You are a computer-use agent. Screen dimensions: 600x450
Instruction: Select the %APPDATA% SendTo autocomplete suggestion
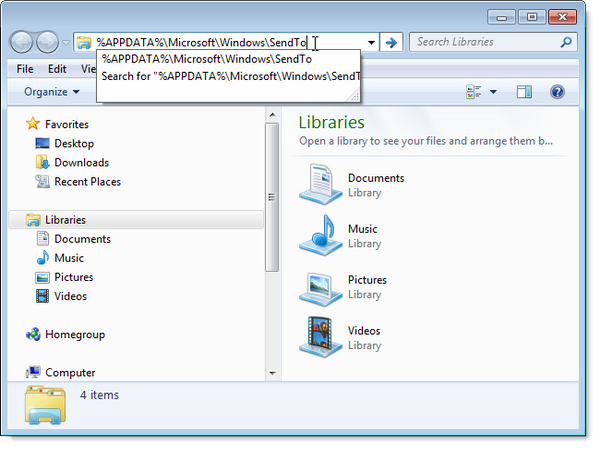tap(207, 59)
